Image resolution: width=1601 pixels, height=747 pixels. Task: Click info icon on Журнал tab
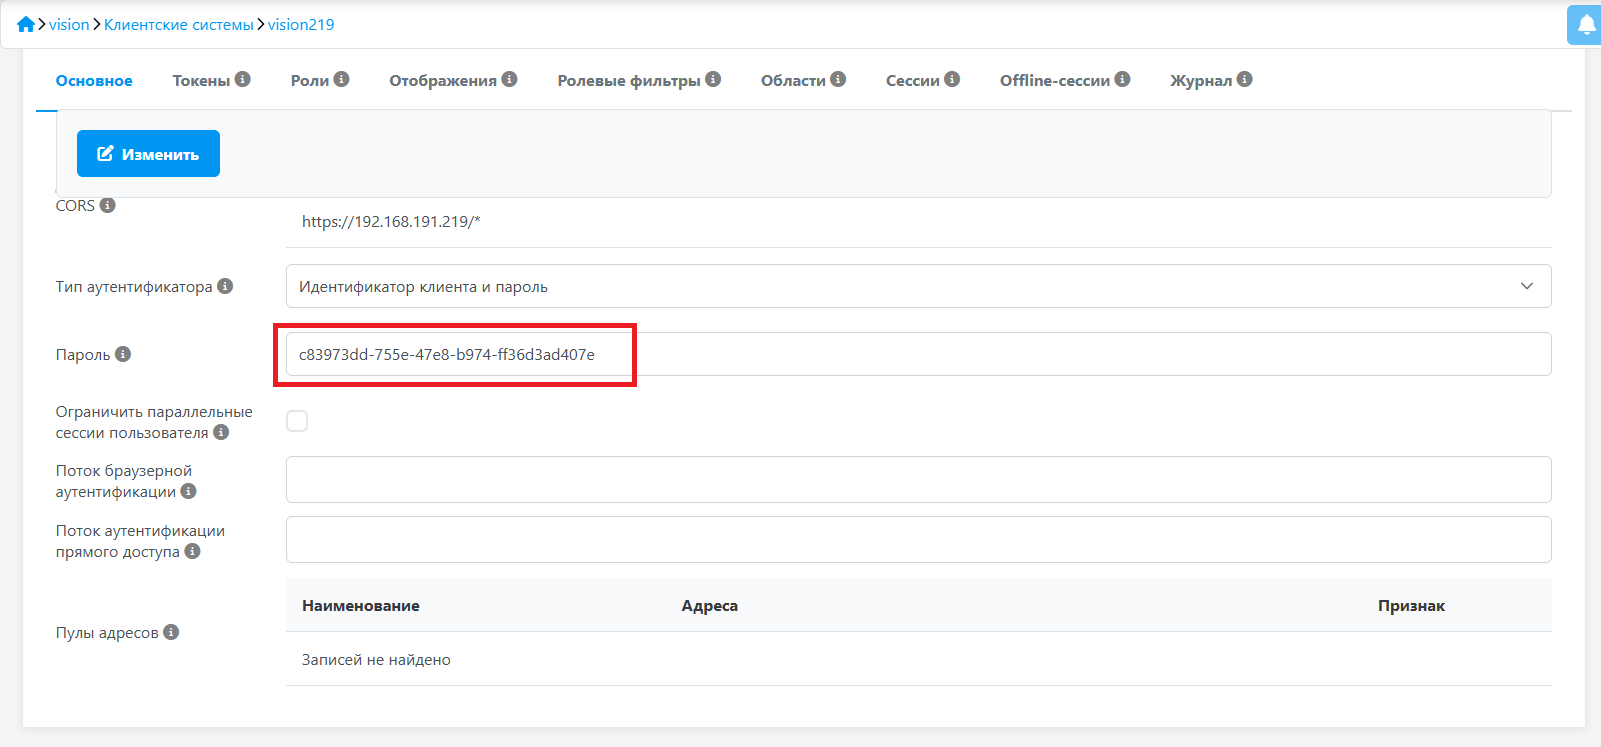coord(1245,79)
